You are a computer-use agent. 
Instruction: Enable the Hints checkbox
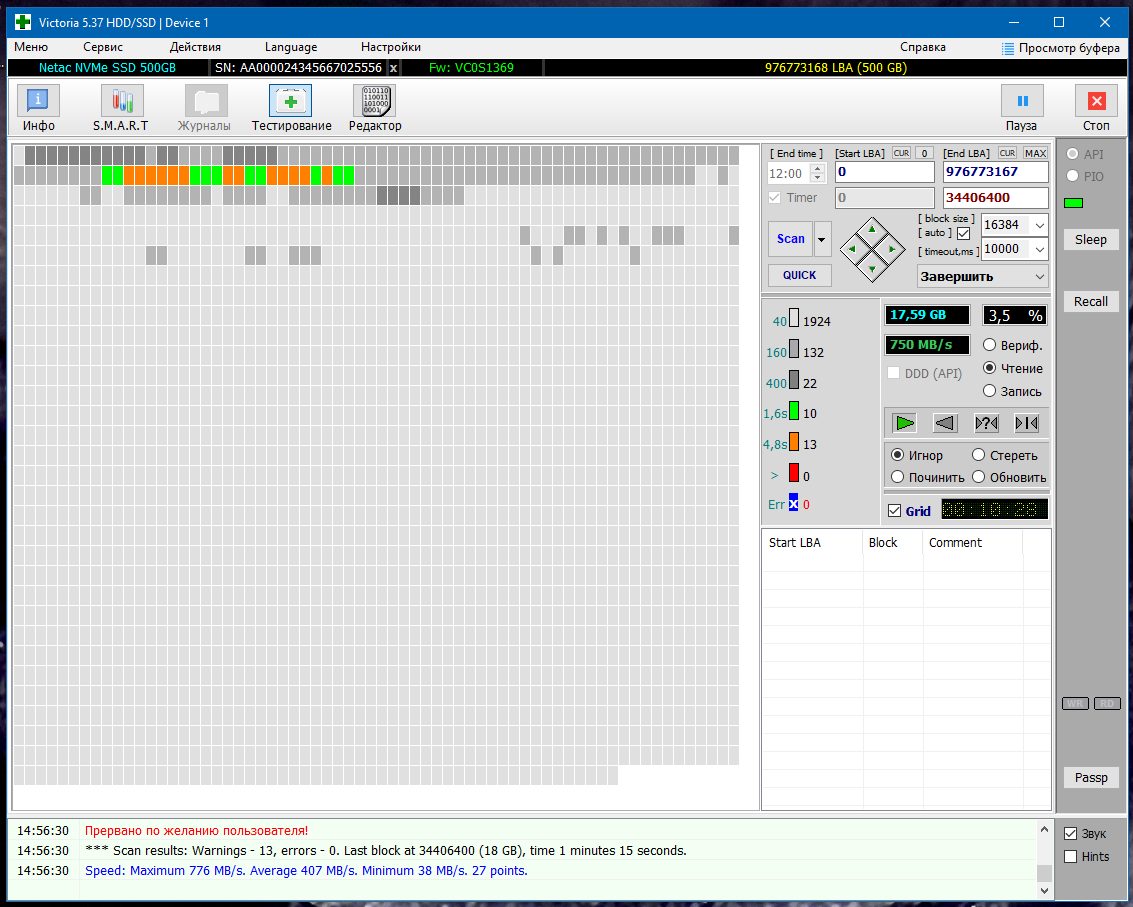tap(1071, 856)
